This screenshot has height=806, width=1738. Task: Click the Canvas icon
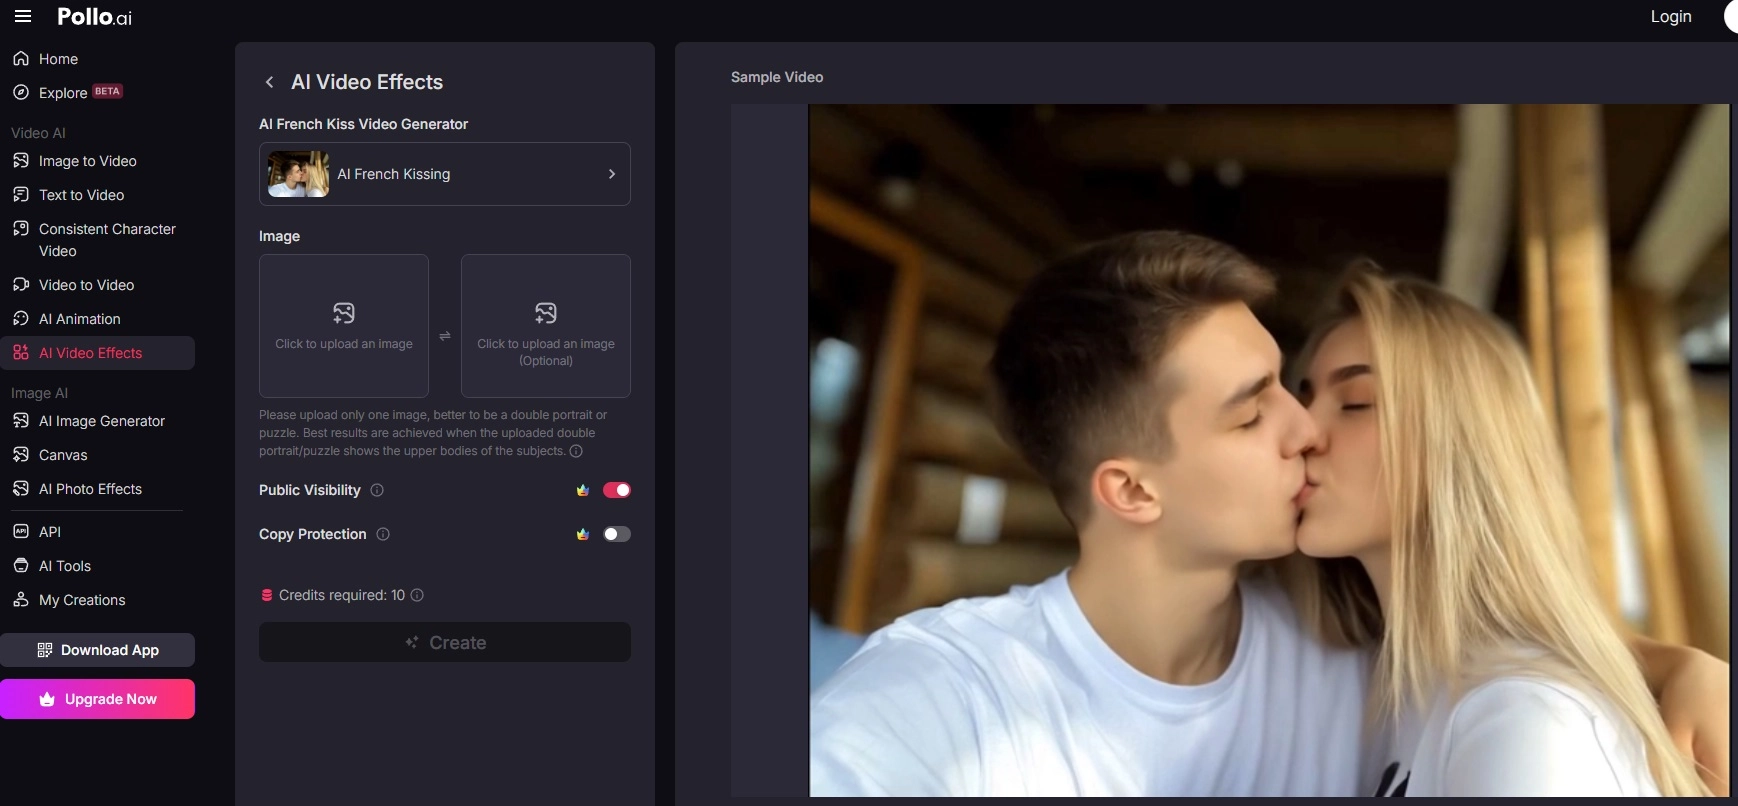point(21,454)
